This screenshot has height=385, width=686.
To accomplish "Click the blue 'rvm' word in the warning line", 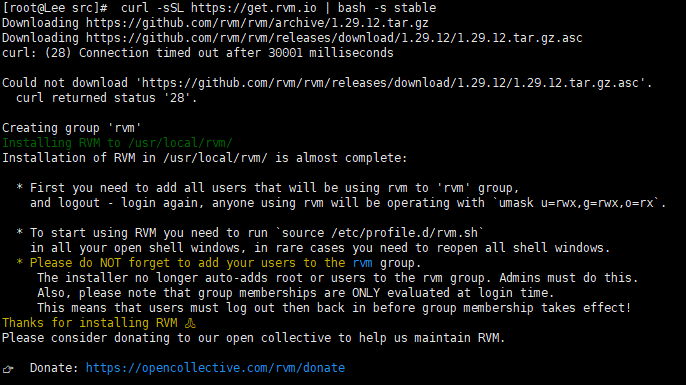I will (362, 263).
